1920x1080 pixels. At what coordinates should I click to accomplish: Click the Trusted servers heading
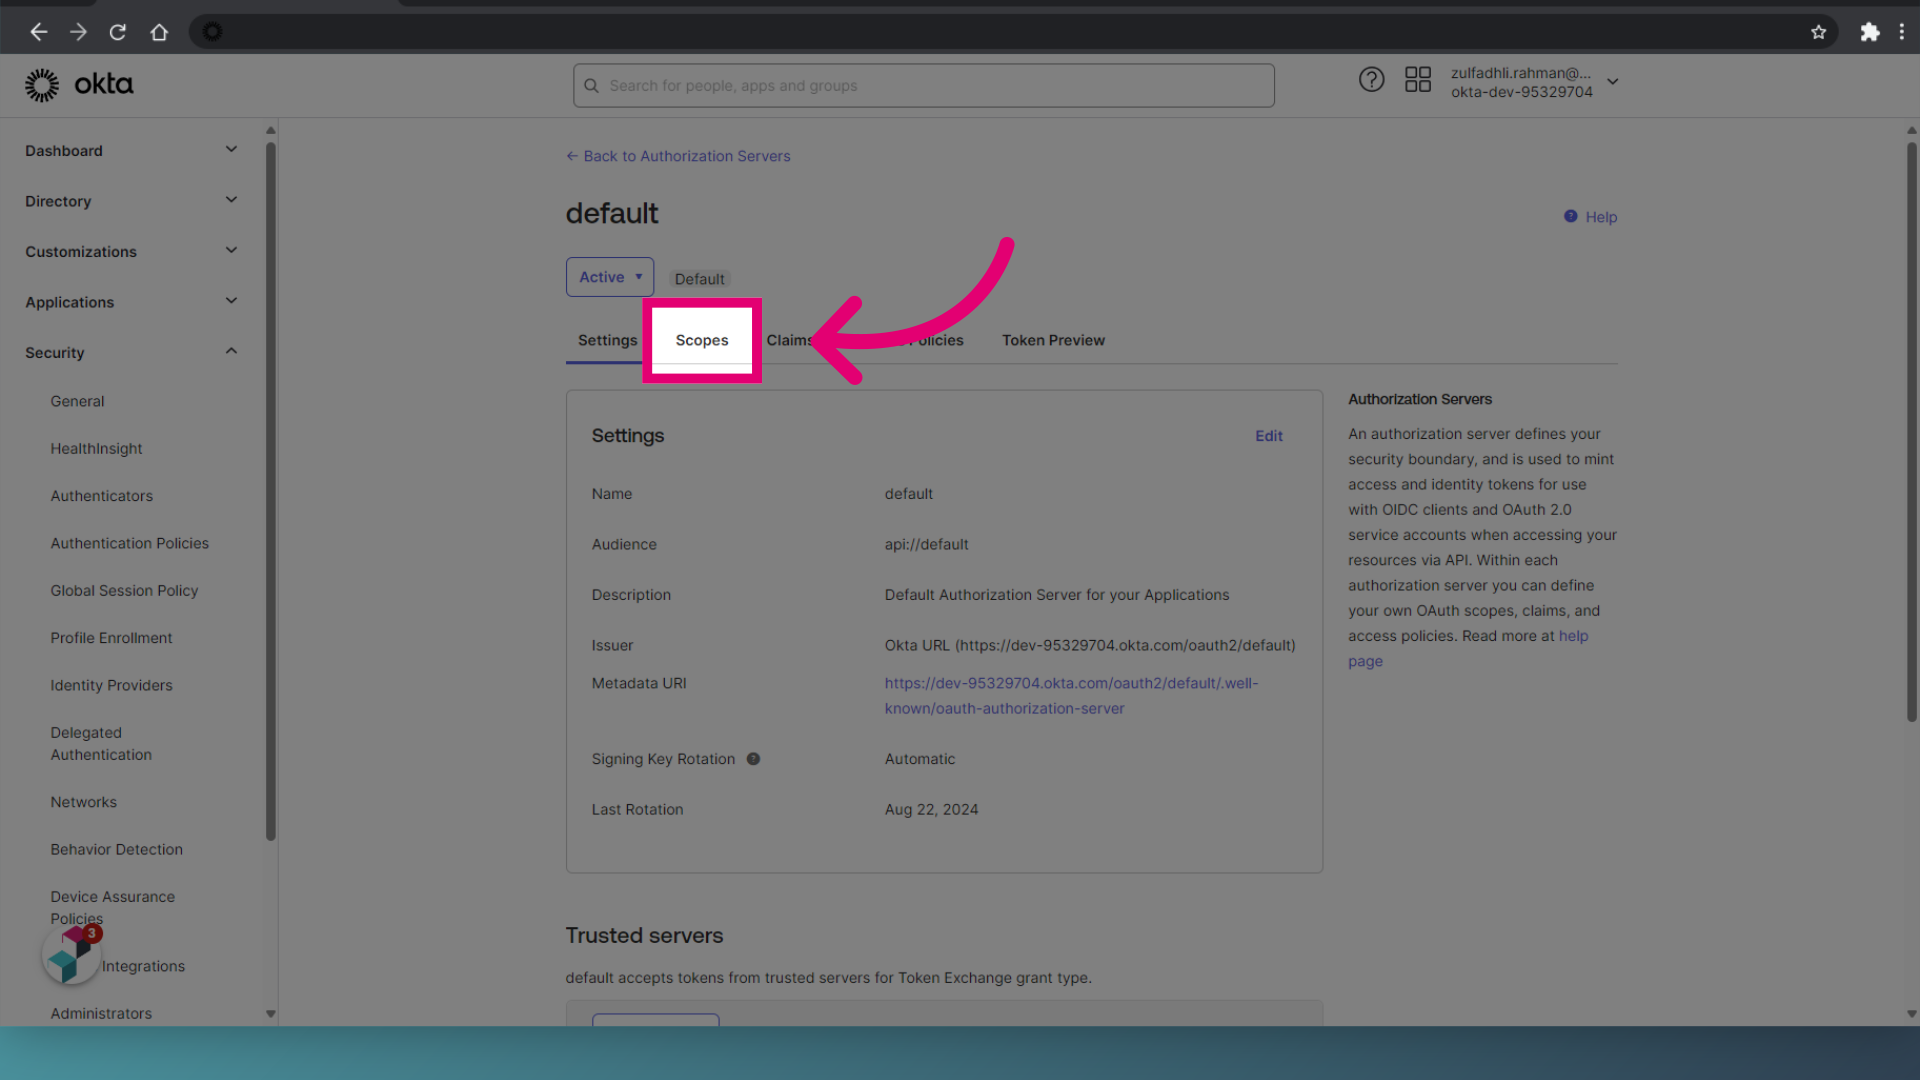(644, 936)
